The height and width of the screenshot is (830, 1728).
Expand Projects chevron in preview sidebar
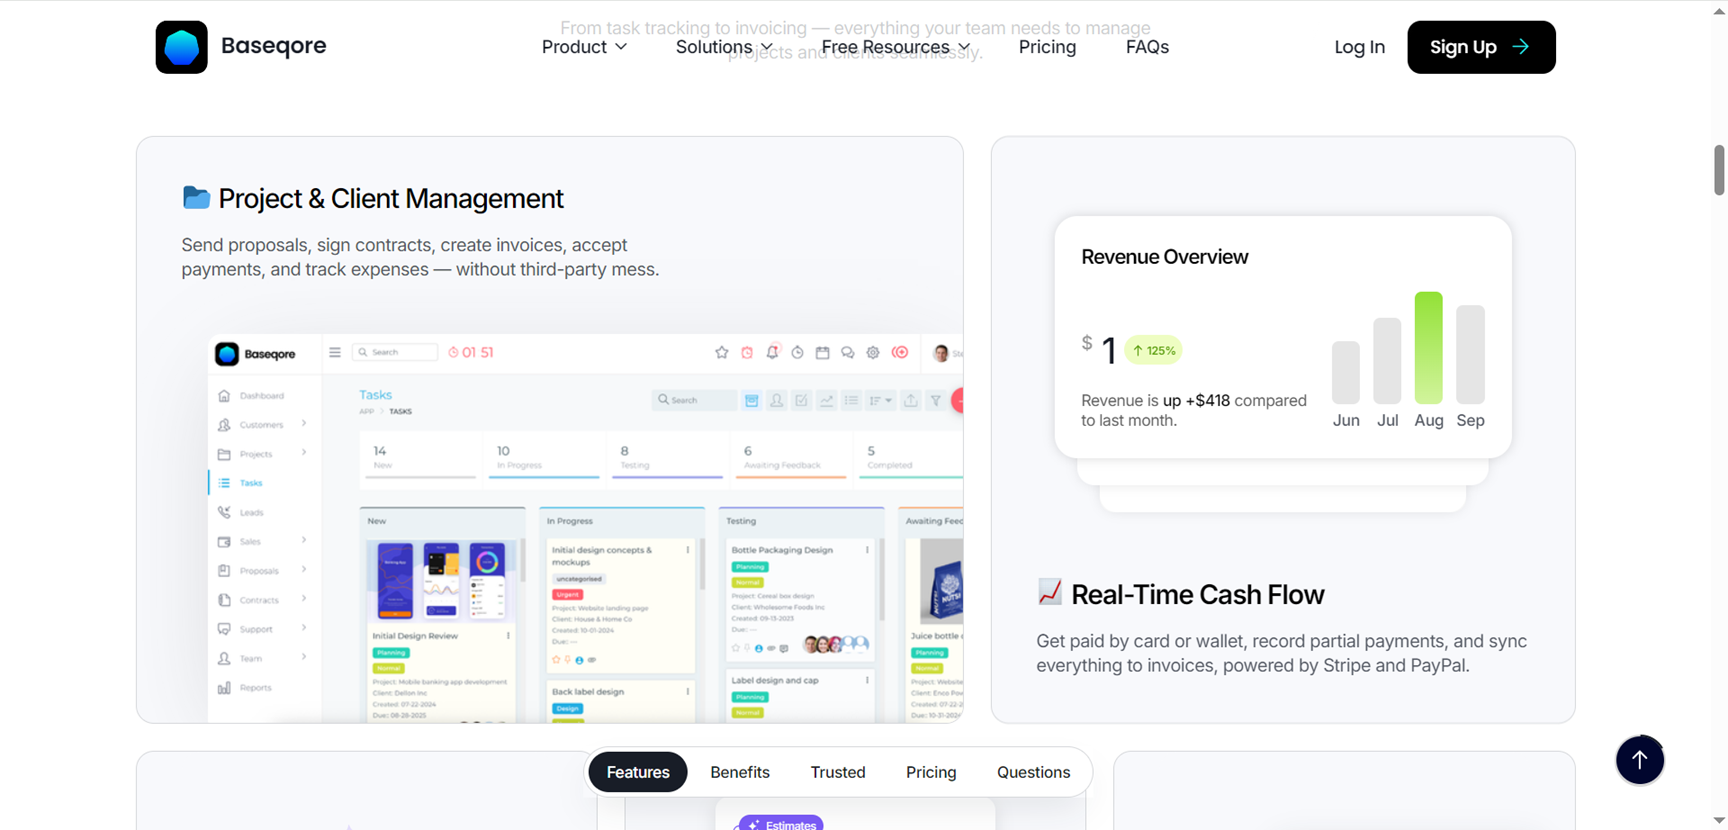click(304, 453)
